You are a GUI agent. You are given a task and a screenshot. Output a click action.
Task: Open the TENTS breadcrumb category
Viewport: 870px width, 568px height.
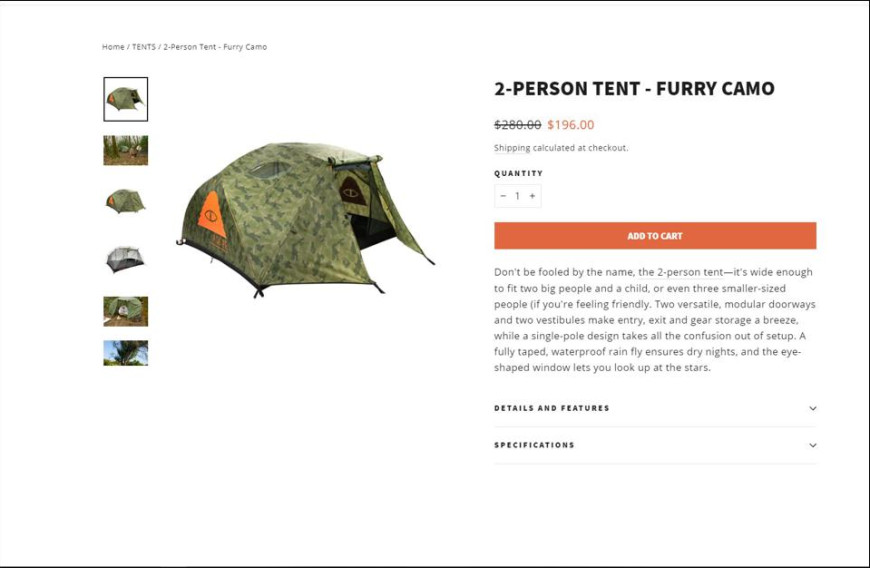tap(144, 47)
